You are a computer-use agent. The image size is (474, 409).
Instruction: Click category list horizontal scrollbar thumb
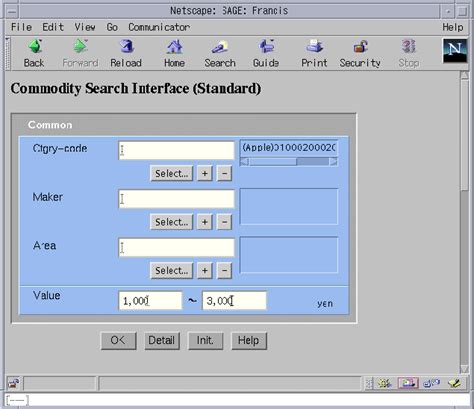tap(273, 162)
